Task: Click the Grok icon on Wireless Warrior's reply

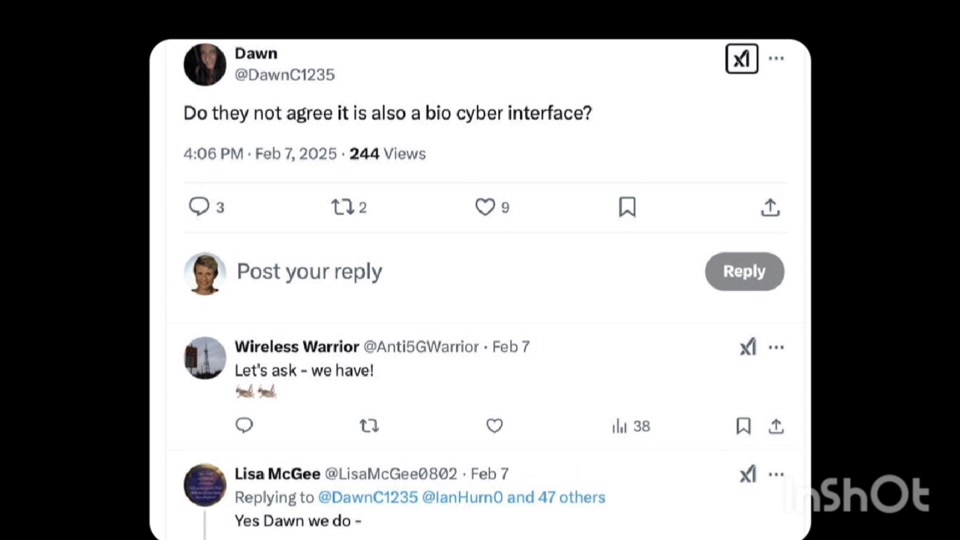Action: tap(747, 347)
